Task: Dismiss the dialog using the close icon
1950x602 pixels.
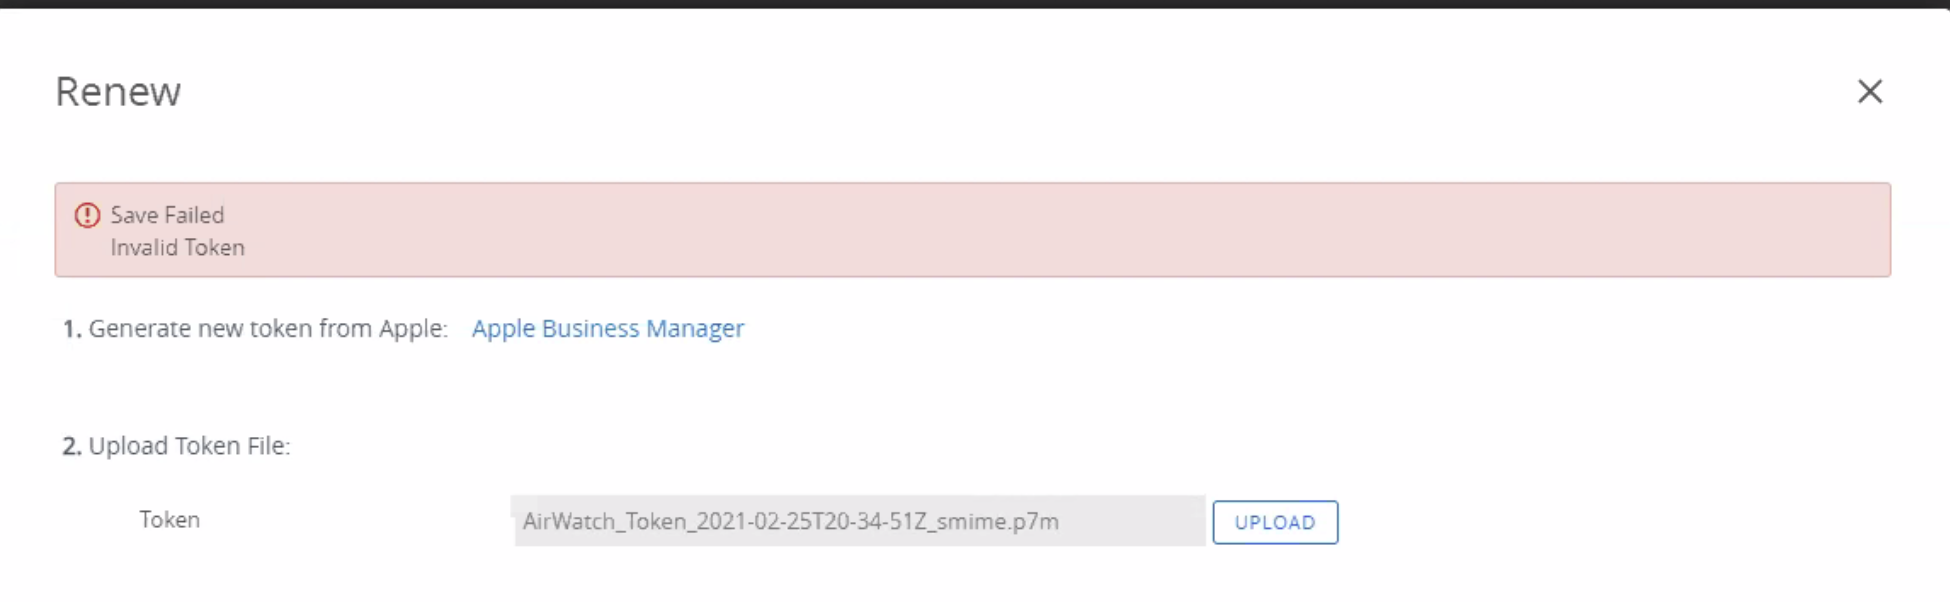Action: coord(1870,91)
